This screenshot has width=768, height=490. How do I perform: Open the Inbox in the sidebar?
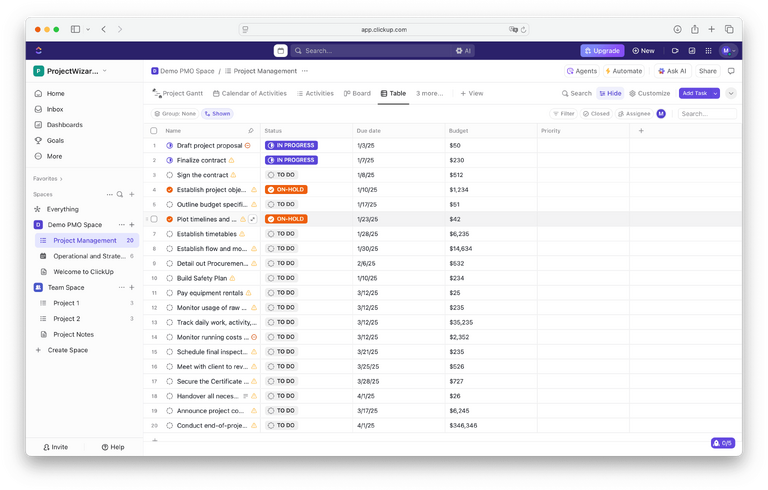point(54,109)
